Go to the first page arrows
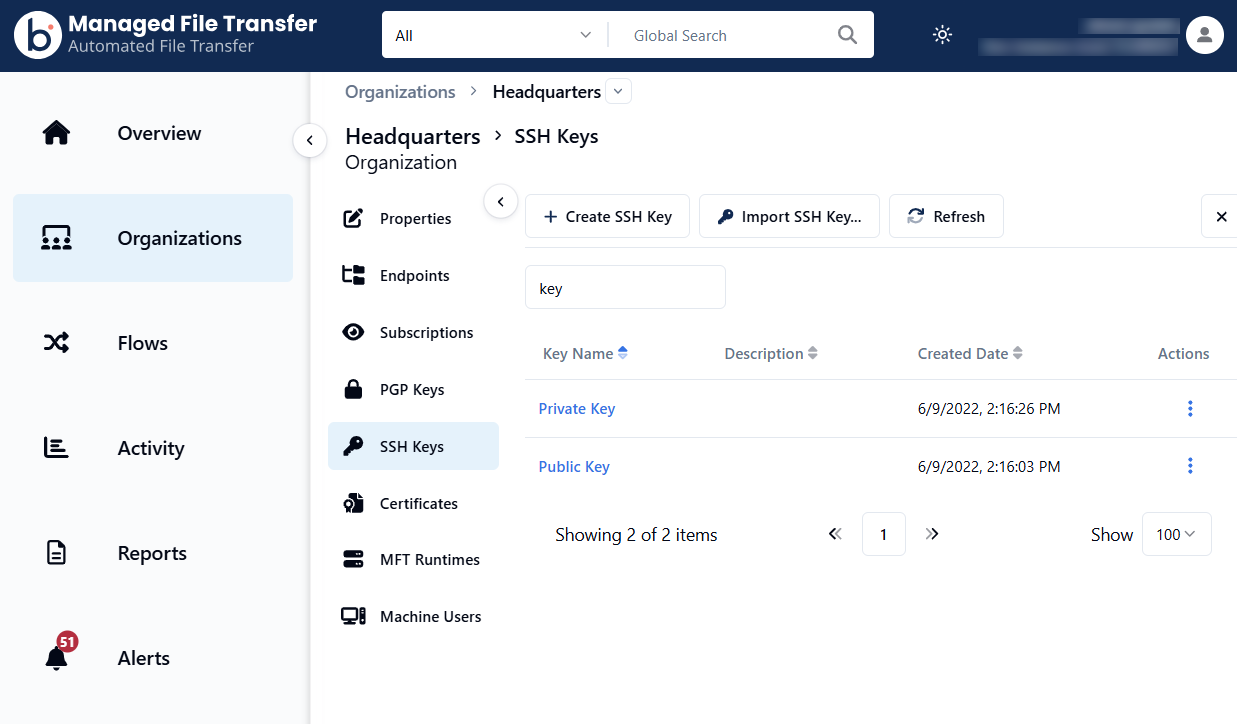This screenshot has height=724, width=1237. point(835,534)
